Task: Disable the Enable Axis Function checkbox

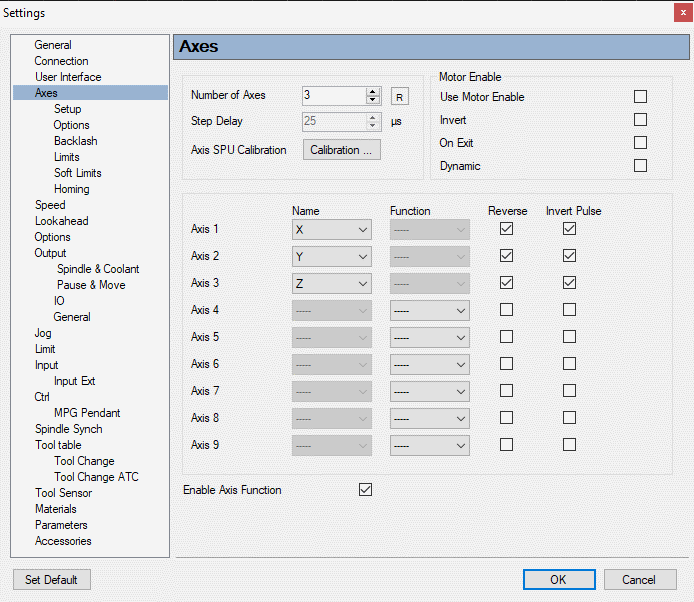Action: (x=365, y=490)
